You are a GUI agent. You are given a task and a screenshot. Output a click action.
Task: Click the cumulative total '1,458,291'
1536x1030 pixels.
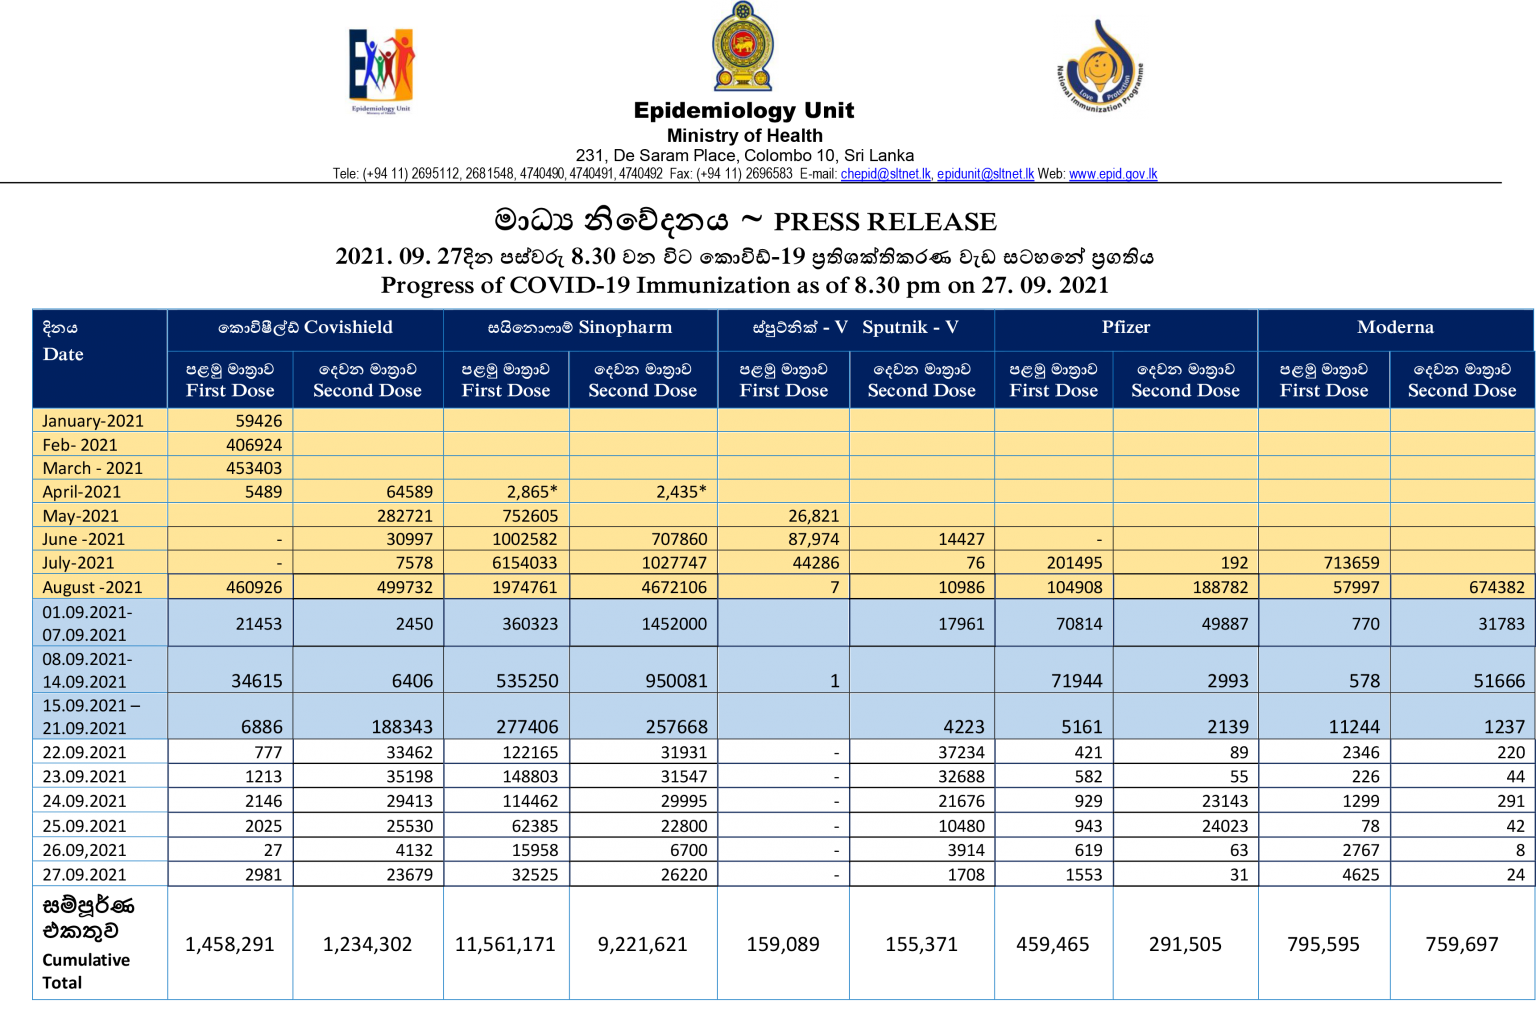point(230,944)
